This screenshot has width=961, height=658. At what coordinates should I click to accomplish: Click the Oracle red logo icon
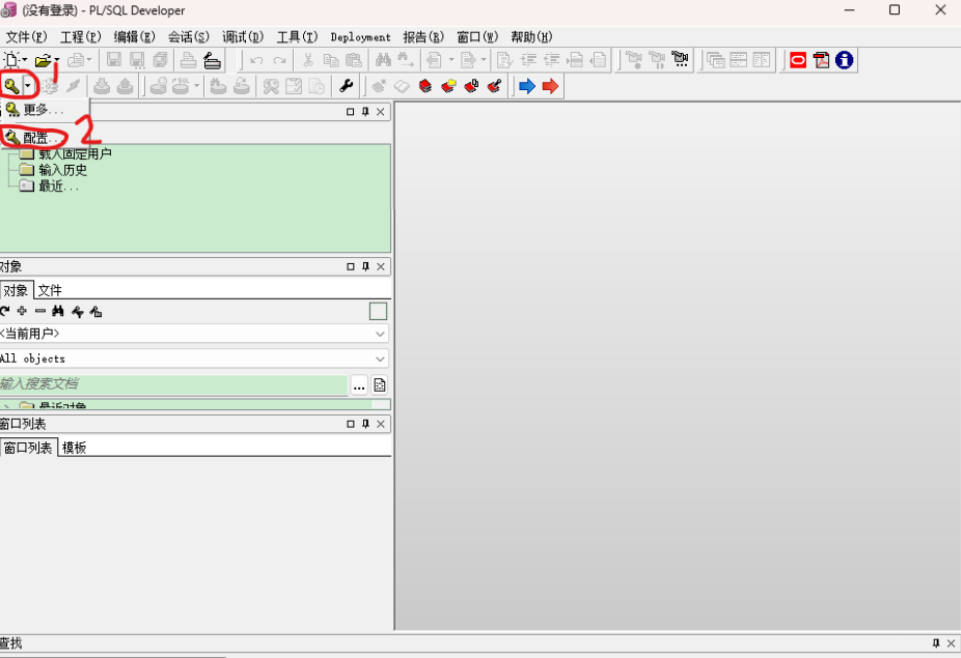pyautogui.click(x=798, y=60)
